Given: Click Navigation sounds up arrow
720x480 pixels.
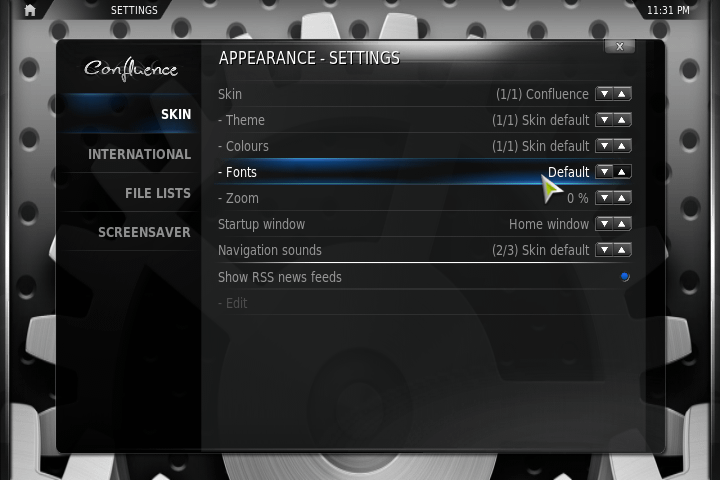Looking at the screenshot, I should [x=622, y=250].
